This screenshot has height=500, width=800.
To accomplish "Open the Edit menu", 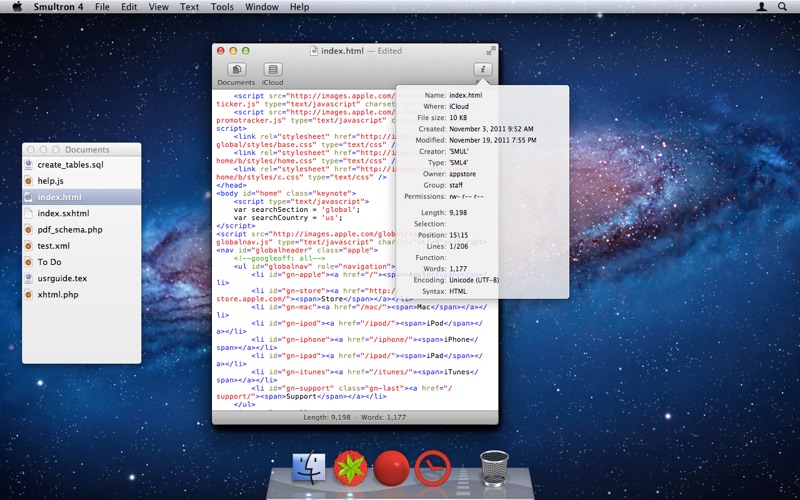I will [129, 7].
